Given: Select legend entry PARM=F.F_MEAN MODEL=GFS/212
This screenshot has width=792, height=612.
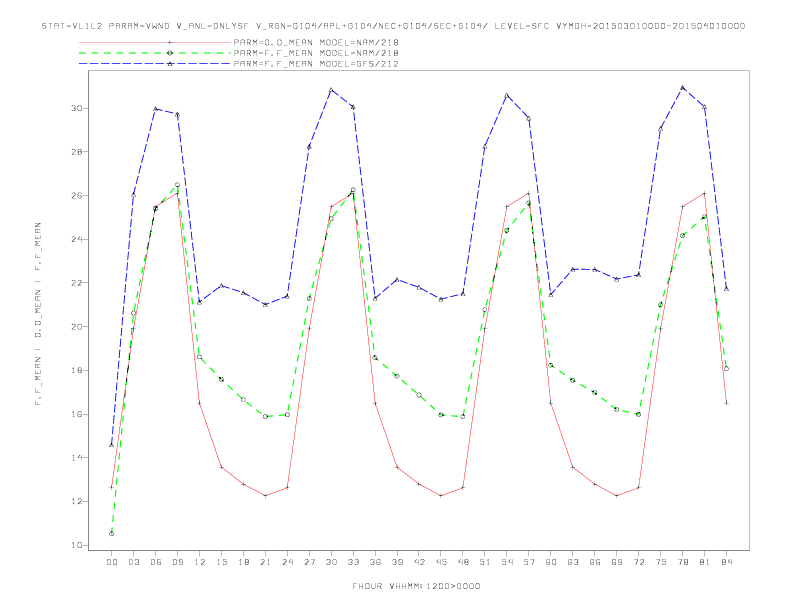Looking at the screenshot, I should click(x=316, y=64).
